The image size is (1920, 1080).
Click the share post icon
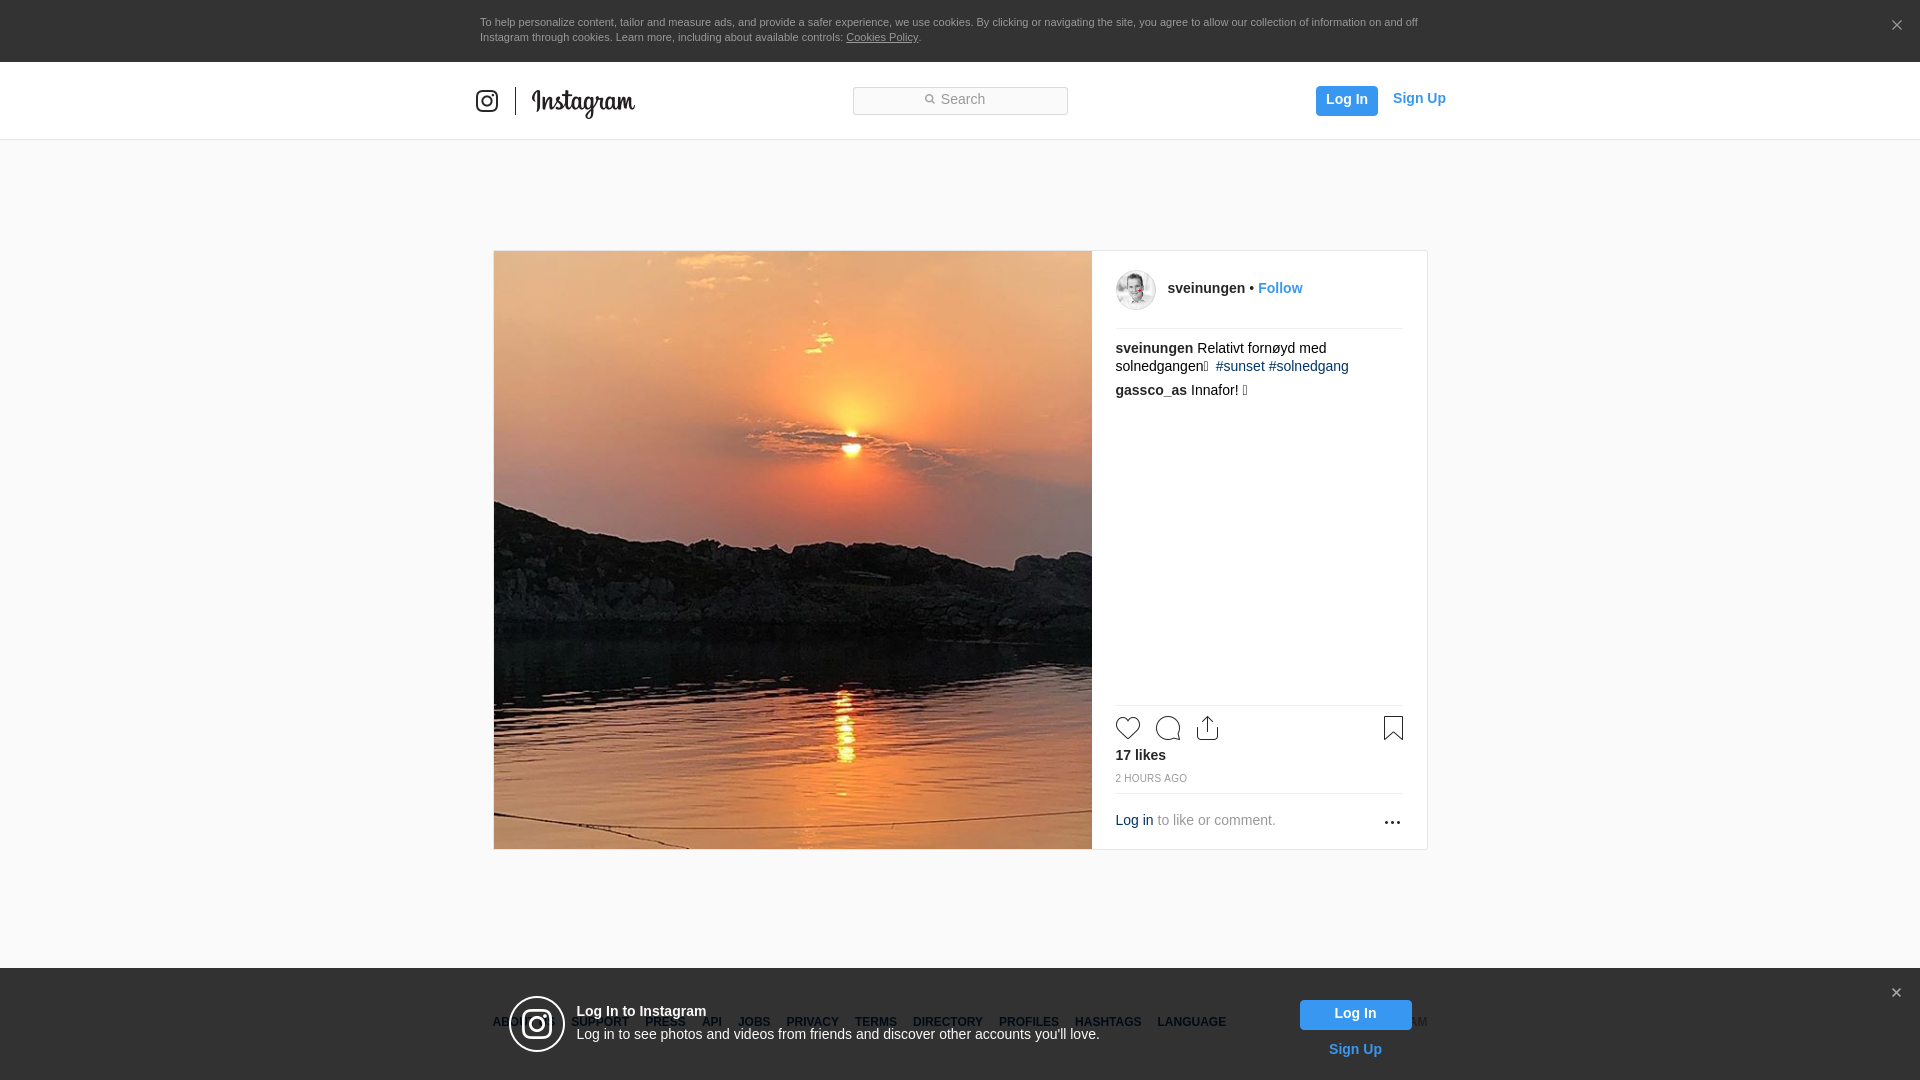[x=1207, y=728]
